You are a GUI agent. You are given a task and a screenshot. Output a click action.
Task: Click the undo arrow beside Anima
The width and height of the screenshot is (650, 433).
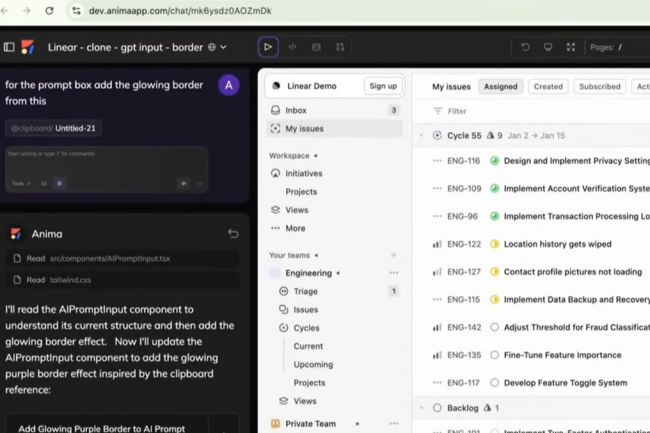(233, 234)
